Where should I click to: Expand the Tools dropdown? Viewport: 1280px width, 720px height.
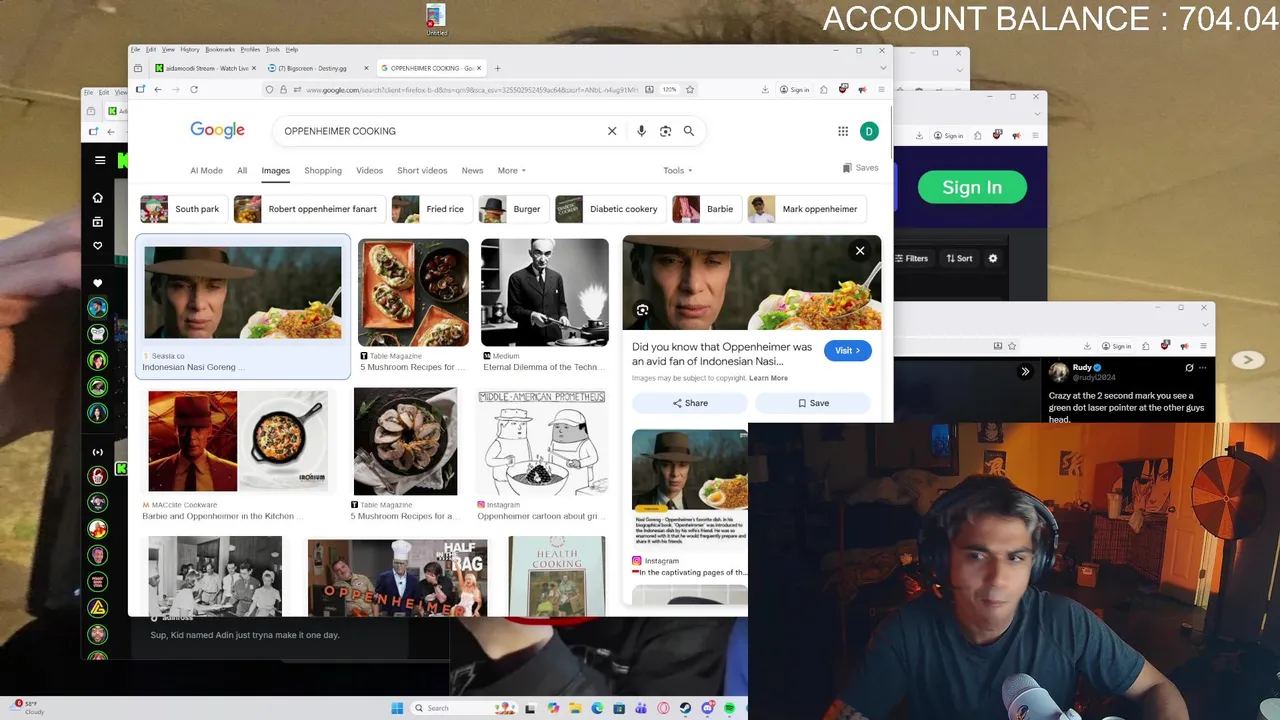[x=678, y=171]
